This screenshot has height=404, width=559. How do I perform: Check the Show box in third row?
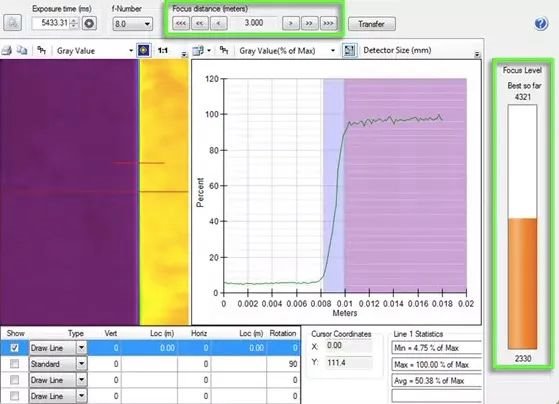pos(14,380)
